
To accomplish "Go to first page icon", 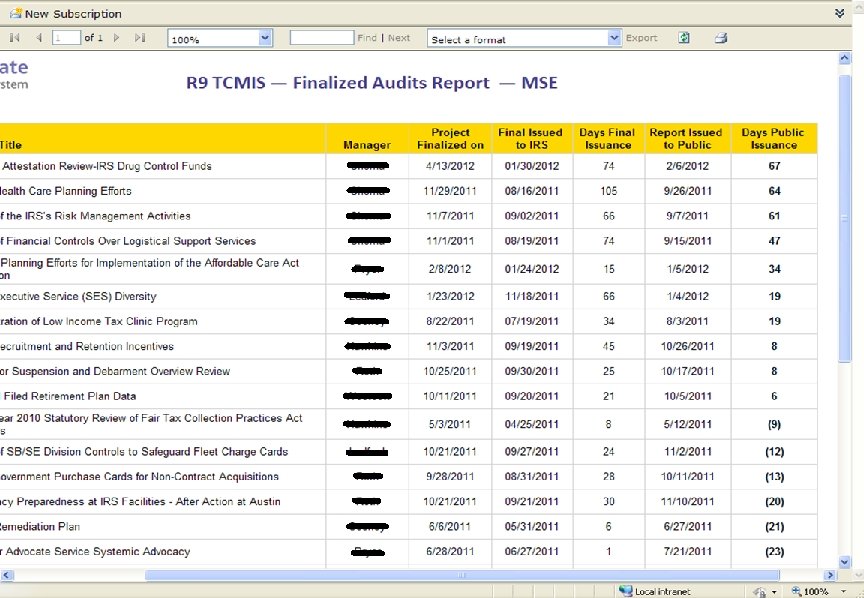I will tap(15, 37).
